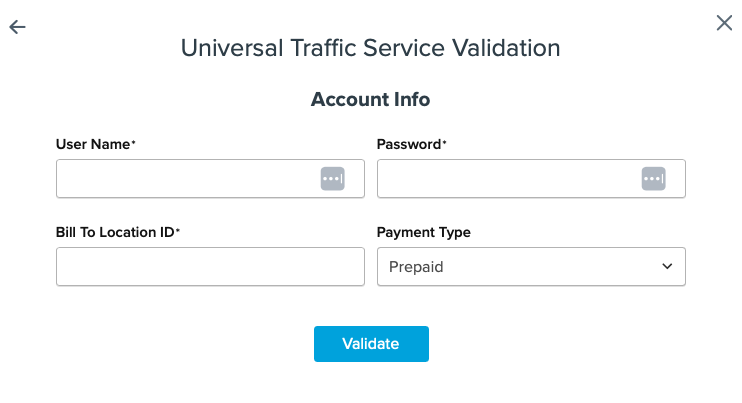Image resolution: width=742 pixels, height=403 pixels.
Task: Click the required asterisk beside User Name
Action: pyautogui.click(x=134, y=143)
